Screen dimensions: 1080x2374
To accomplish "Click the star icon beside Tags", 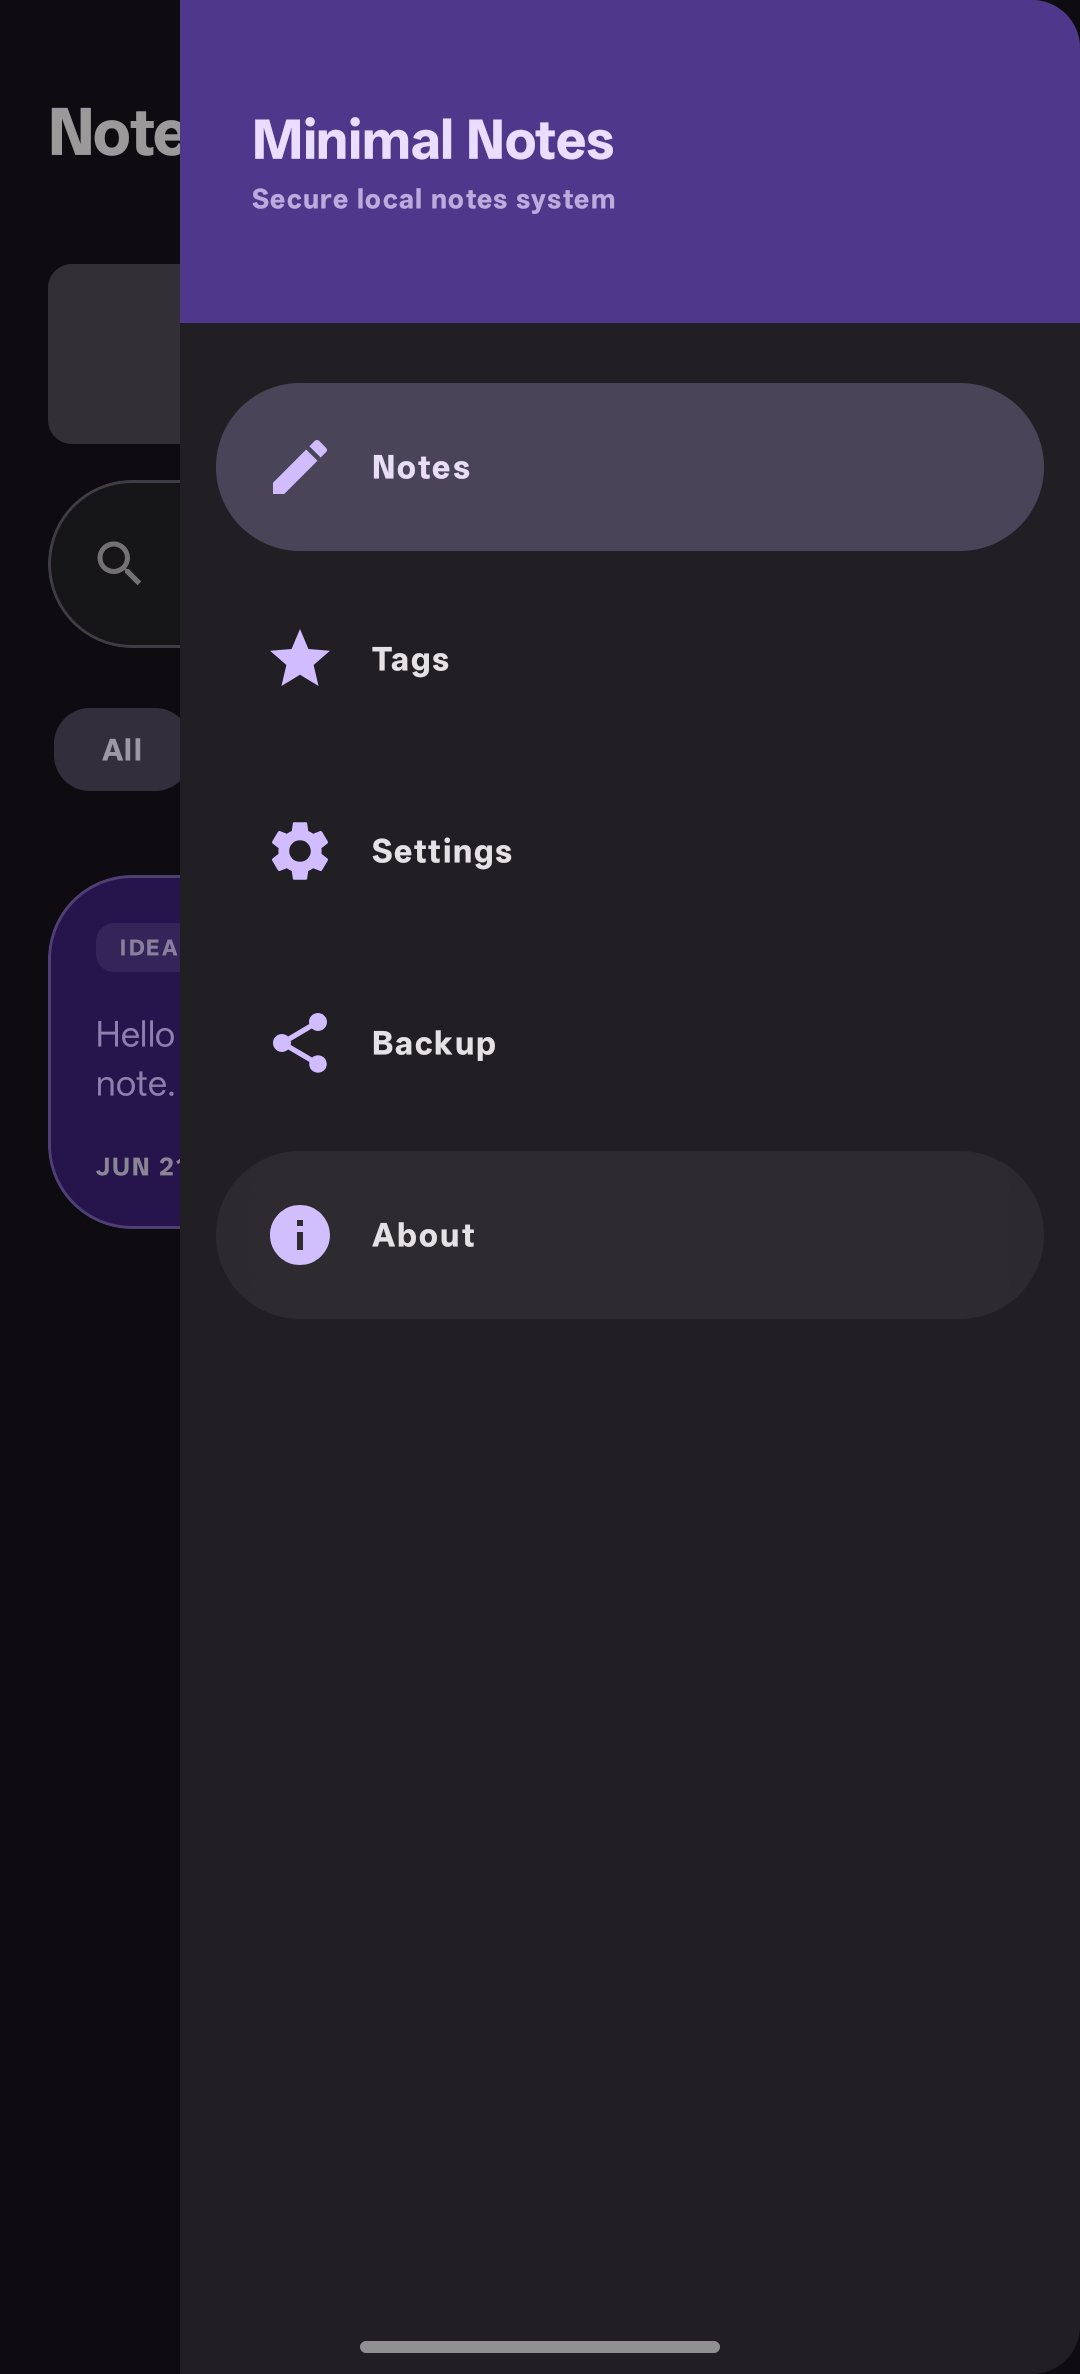I will [x=300, y=658].
